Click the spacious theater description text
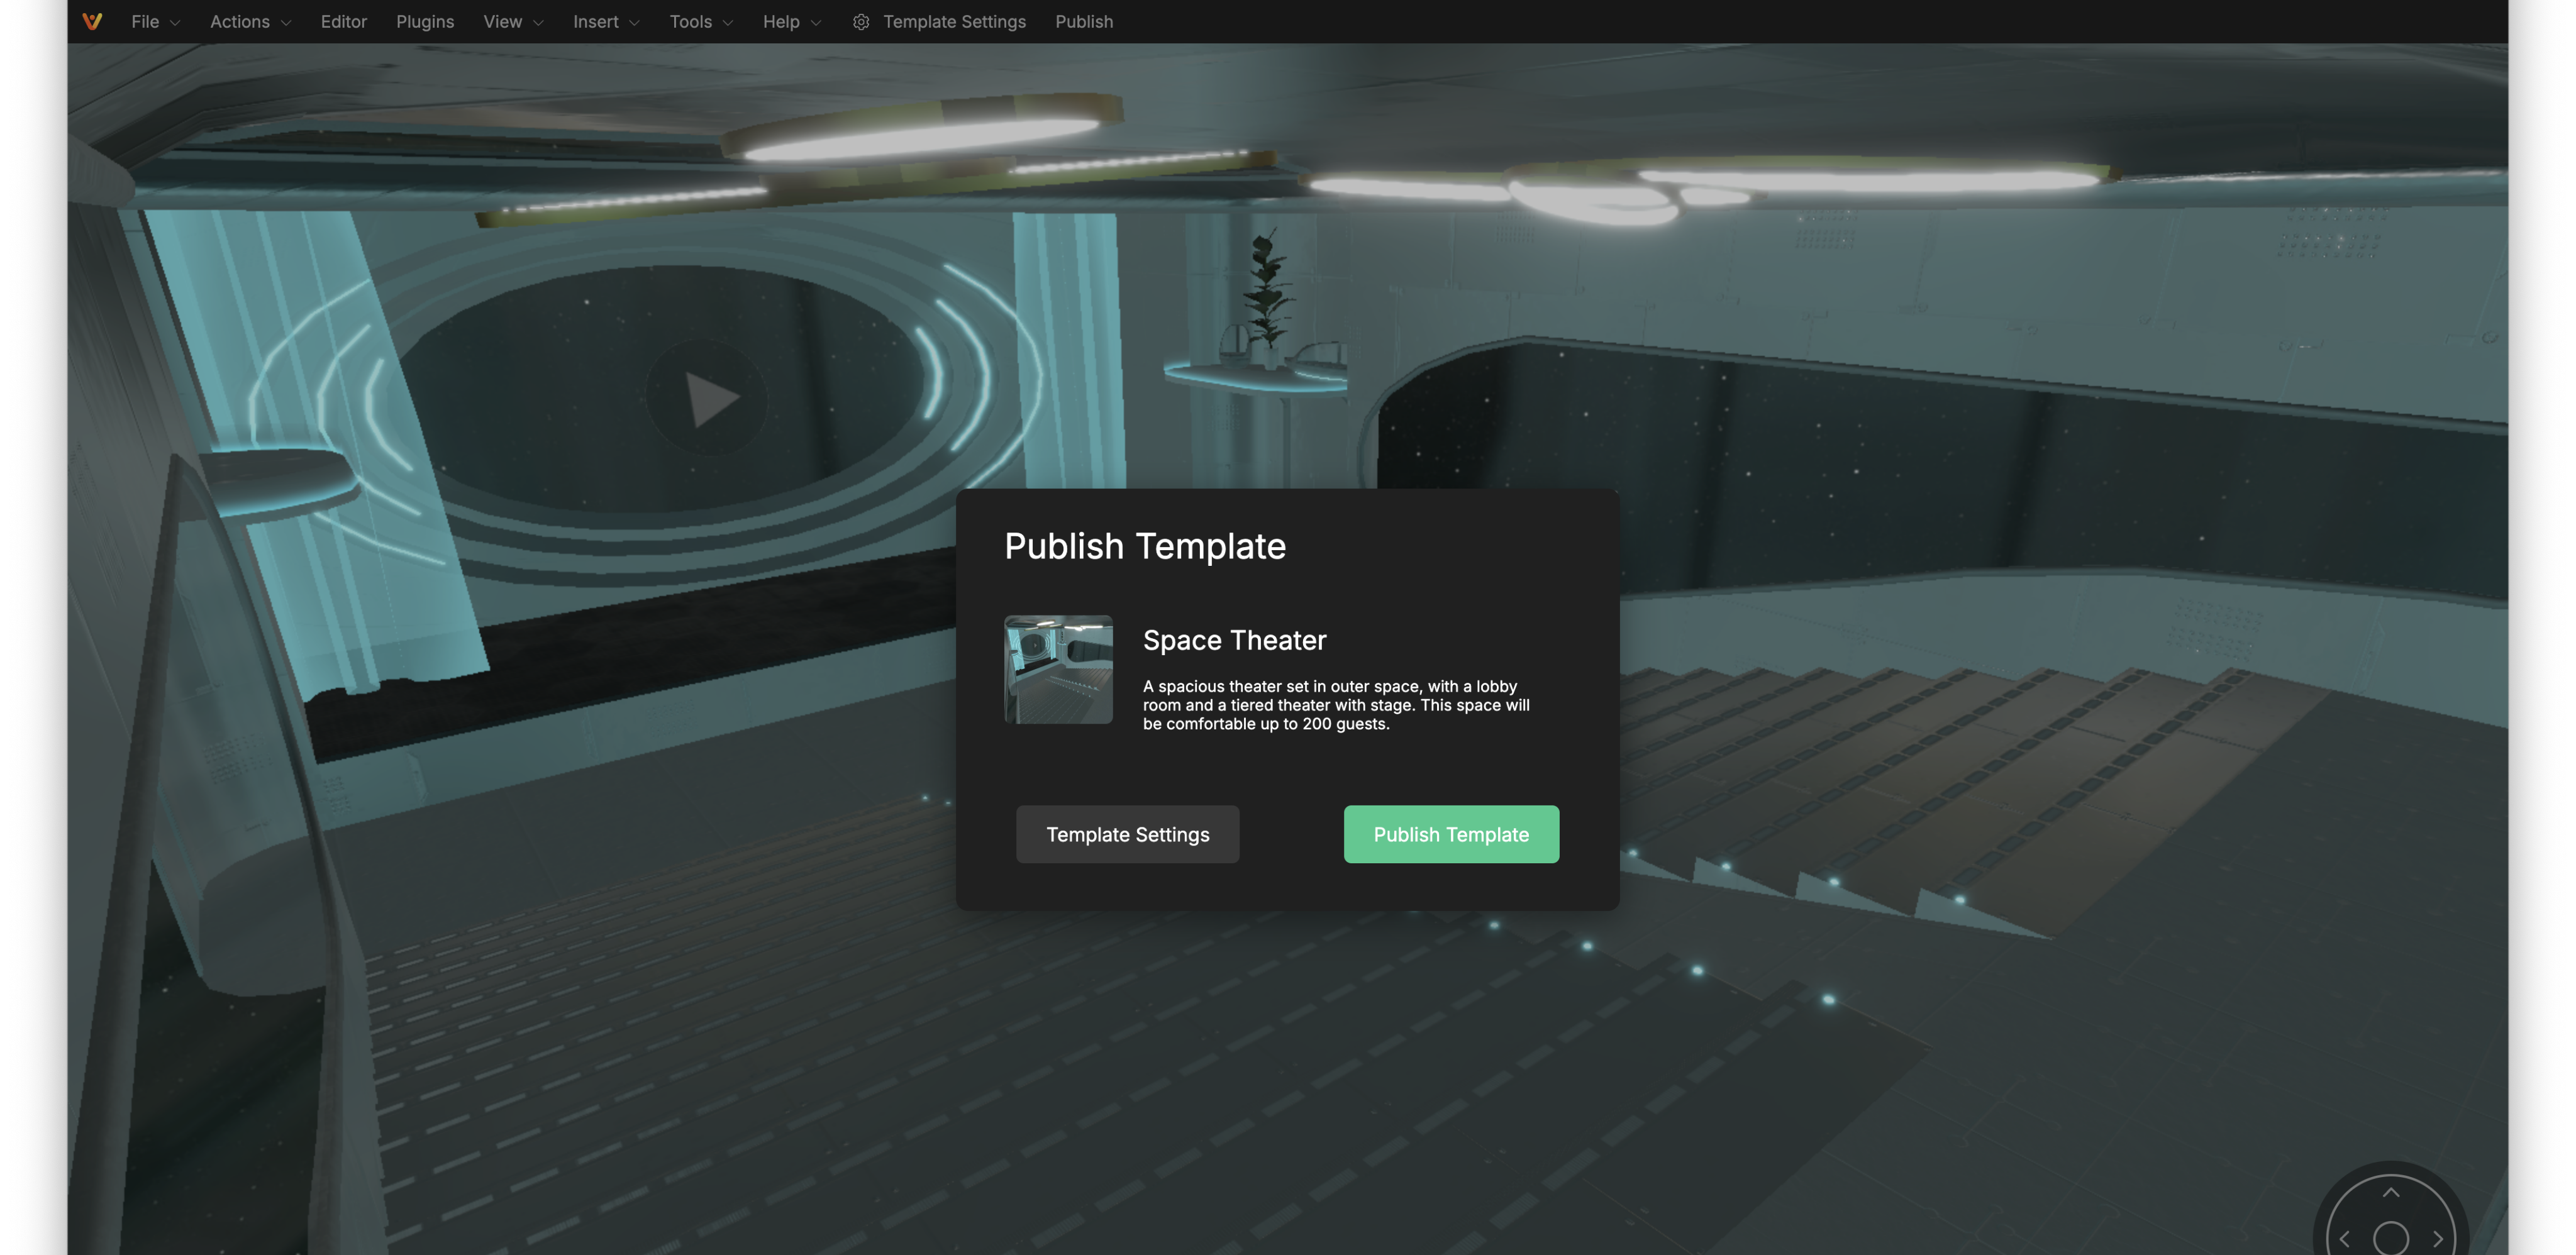This screenshot has width=2576, height=1255. [1336, 705]
